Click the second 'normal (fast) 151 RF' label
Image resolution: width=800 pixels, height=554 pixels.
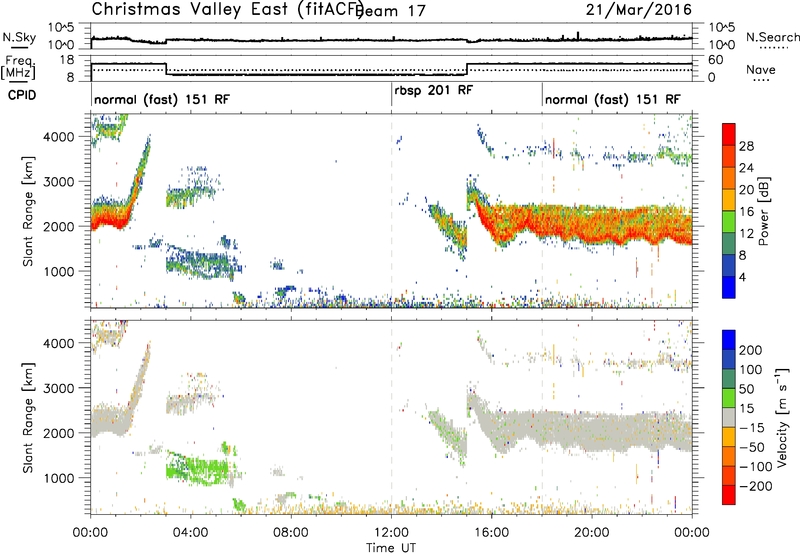coord(612,99)
